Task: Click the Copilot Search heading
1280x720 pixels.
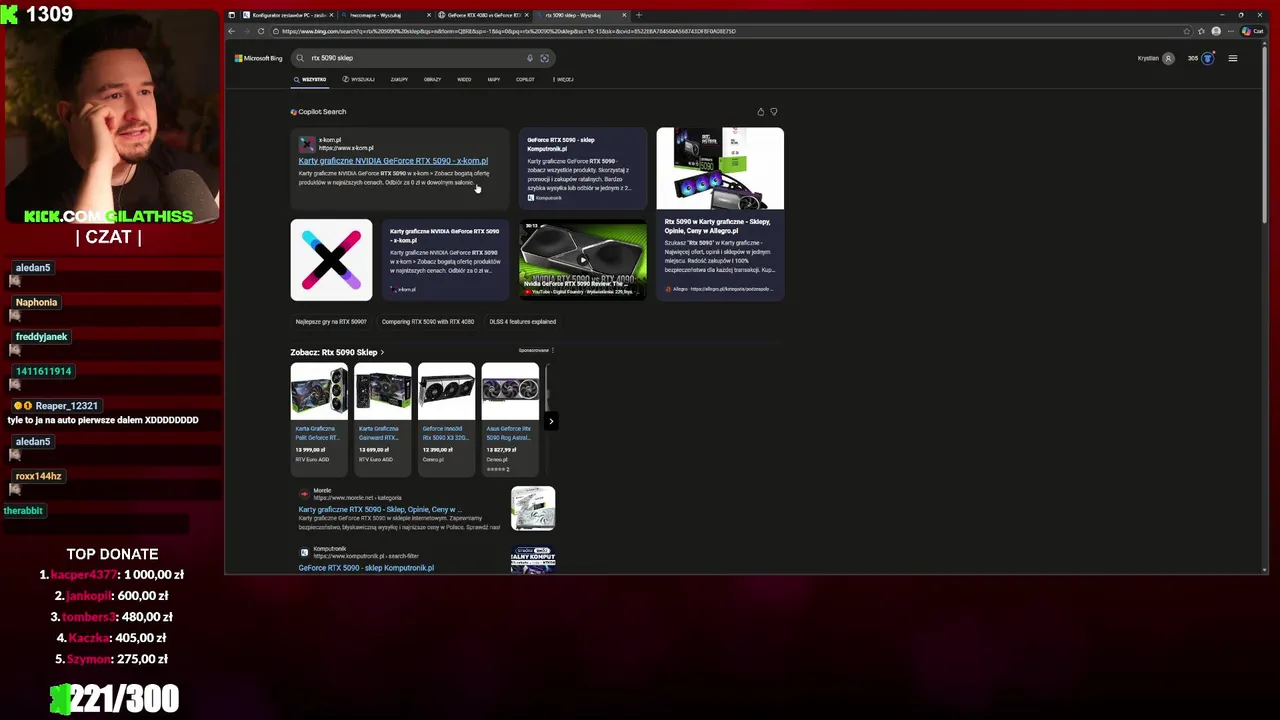Action: [x=321, y=112]
